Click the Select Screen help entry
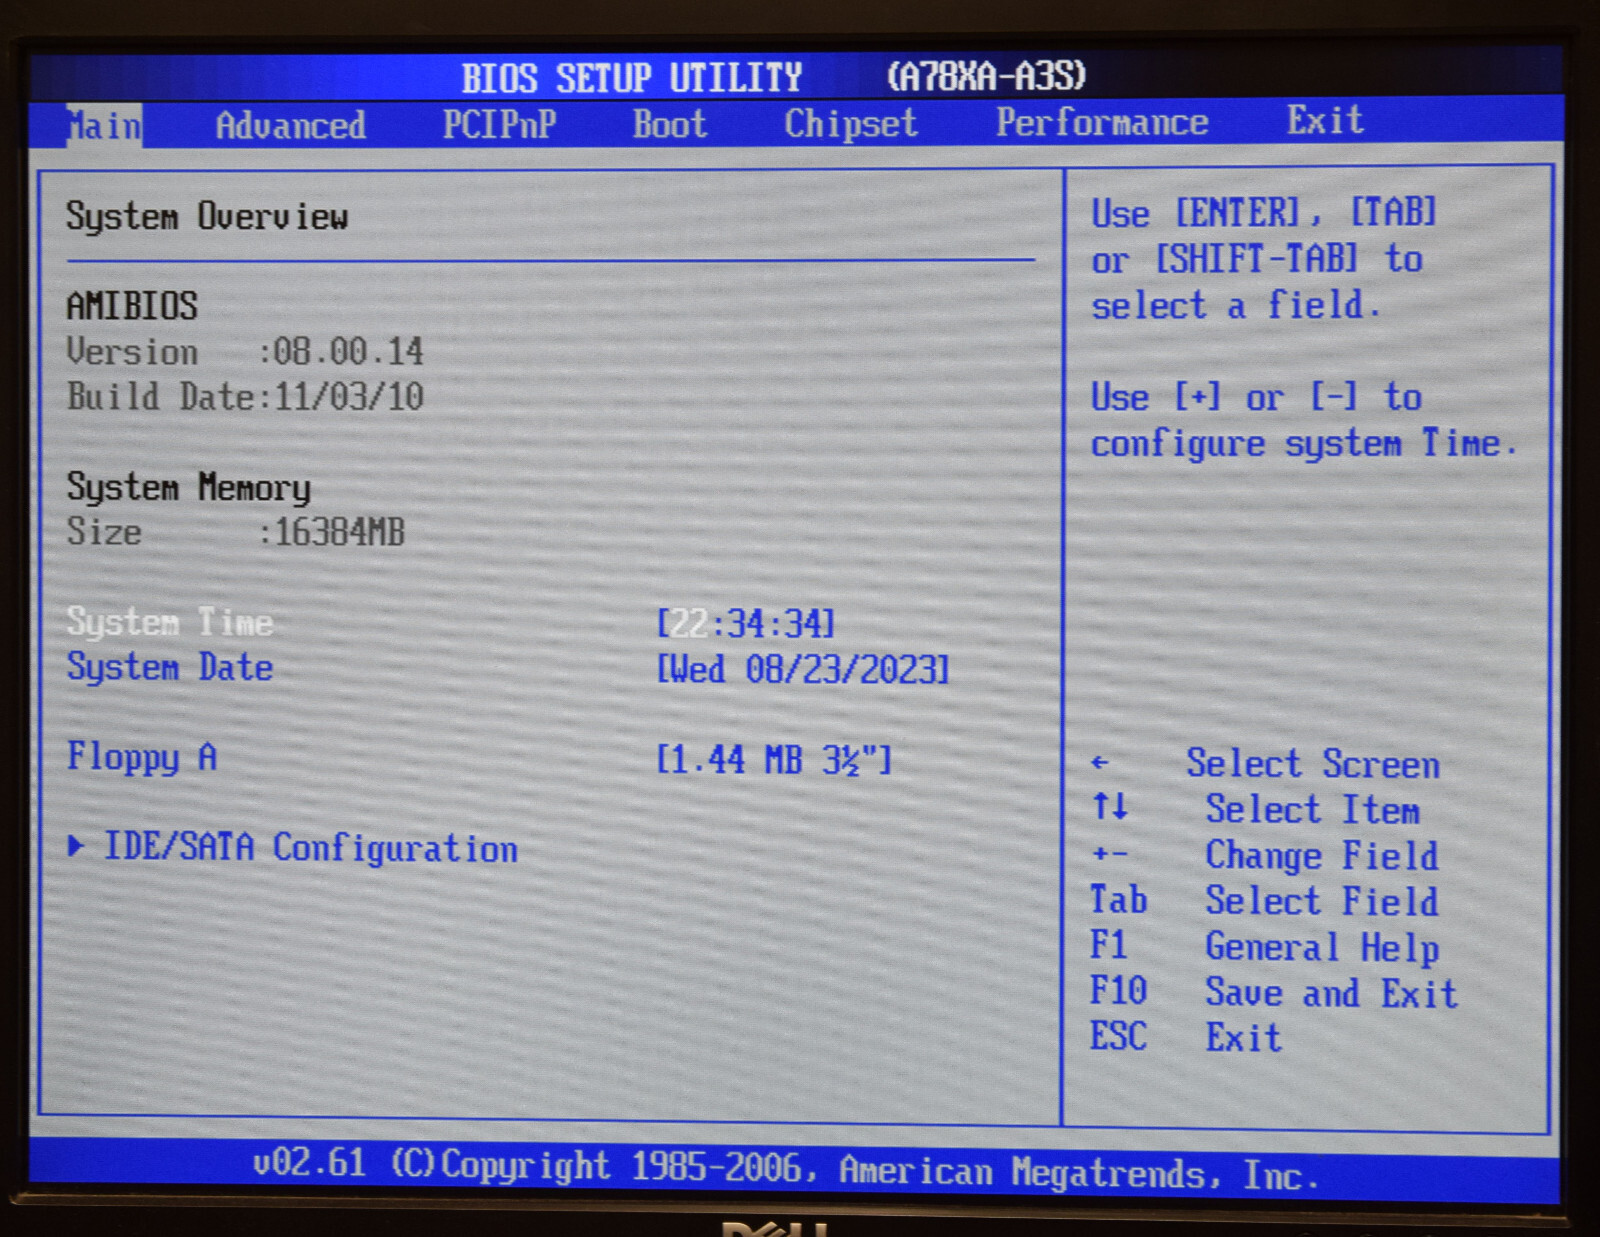The width and height of the screenshot is (1600, 1237). click(x=1314, y=765)
